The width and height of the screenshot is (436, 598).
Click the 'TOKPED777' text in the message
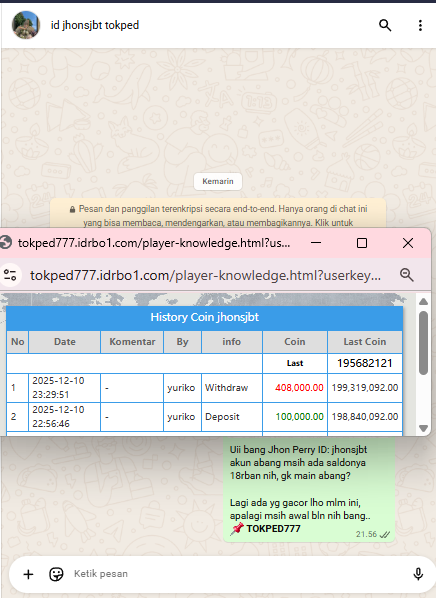tap(273, 529)
